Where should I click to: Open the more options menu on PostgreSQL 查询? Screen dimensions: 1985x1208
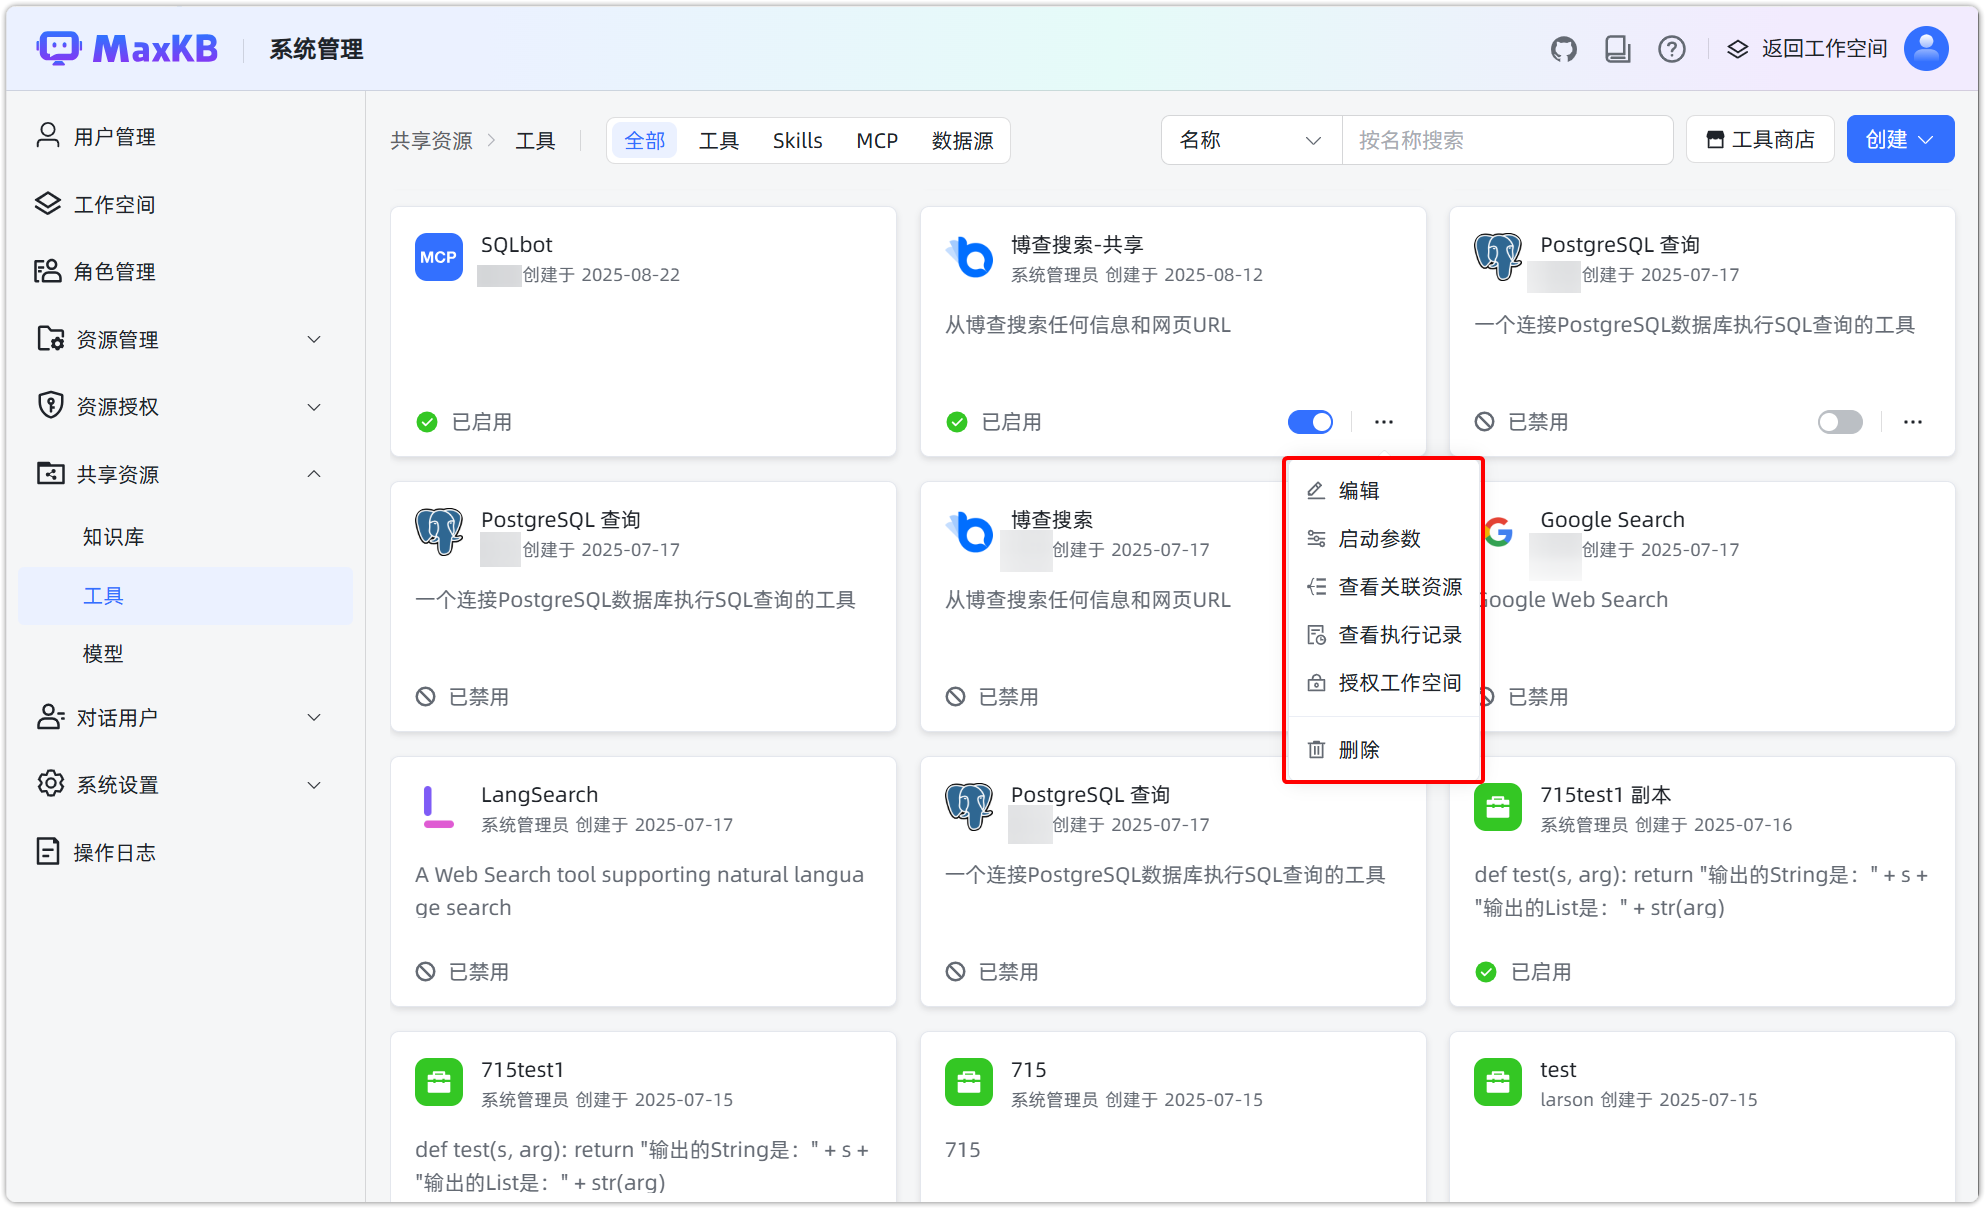coord(1912,421)
